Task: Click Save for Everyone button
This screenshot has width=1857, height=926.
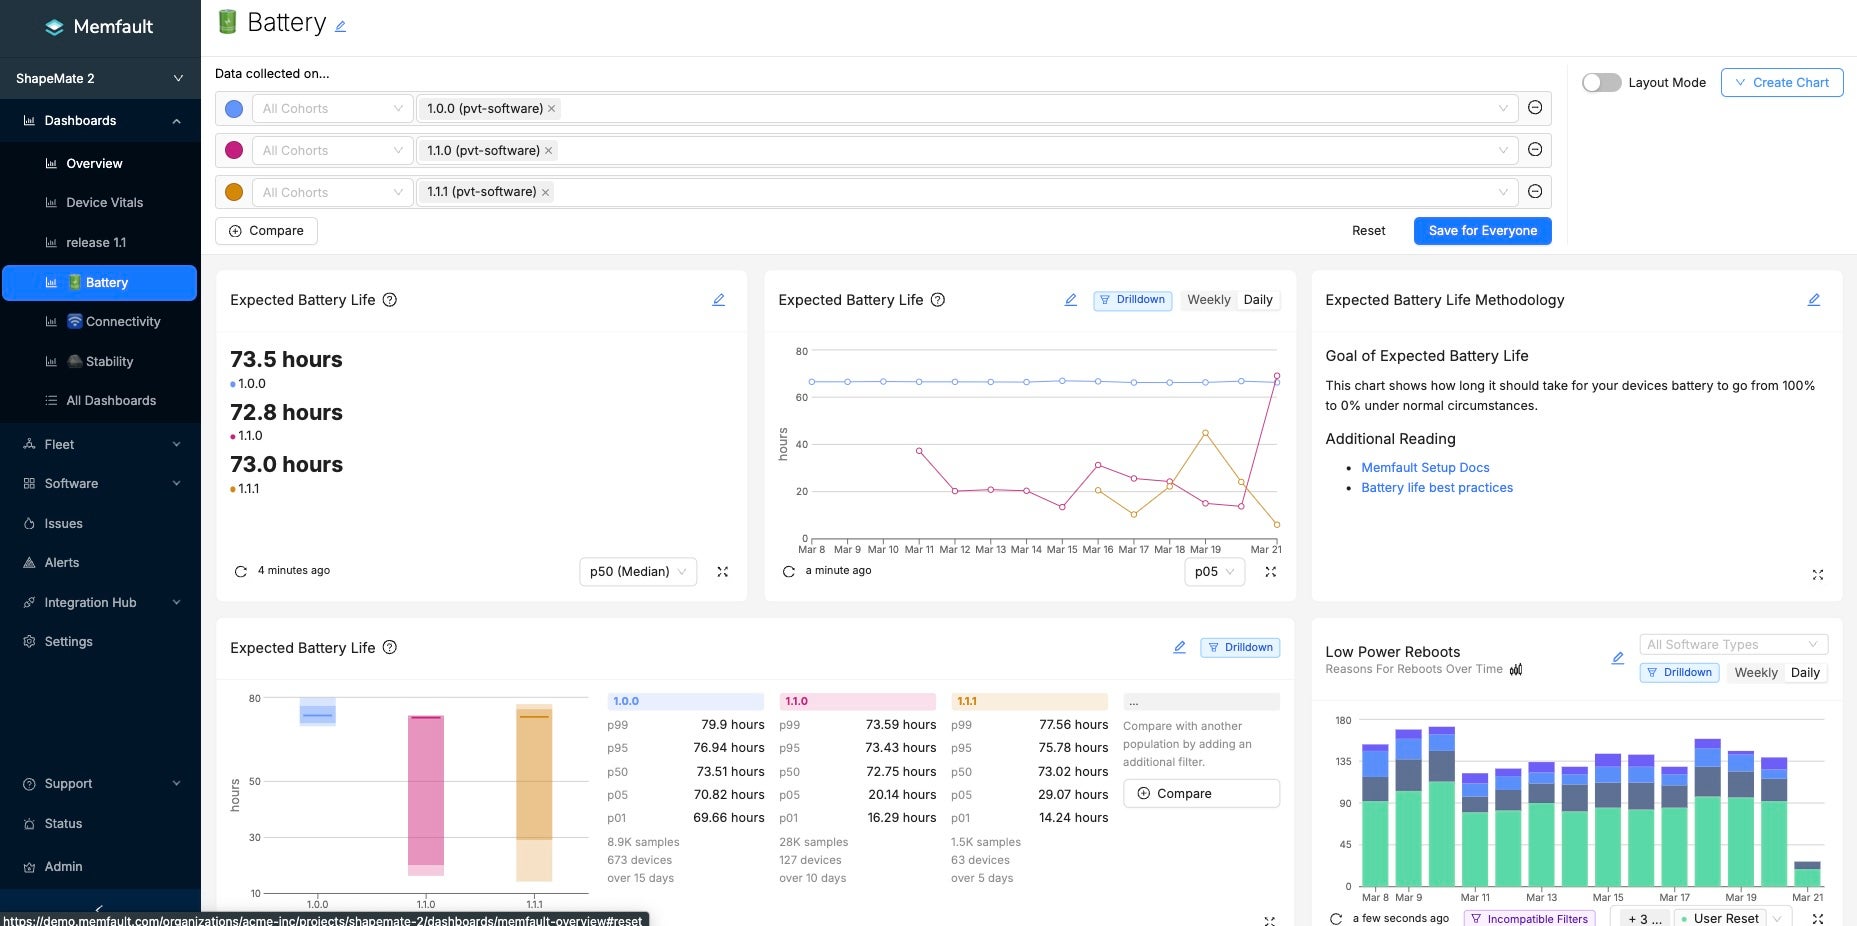Action: tap(1482, 231)
